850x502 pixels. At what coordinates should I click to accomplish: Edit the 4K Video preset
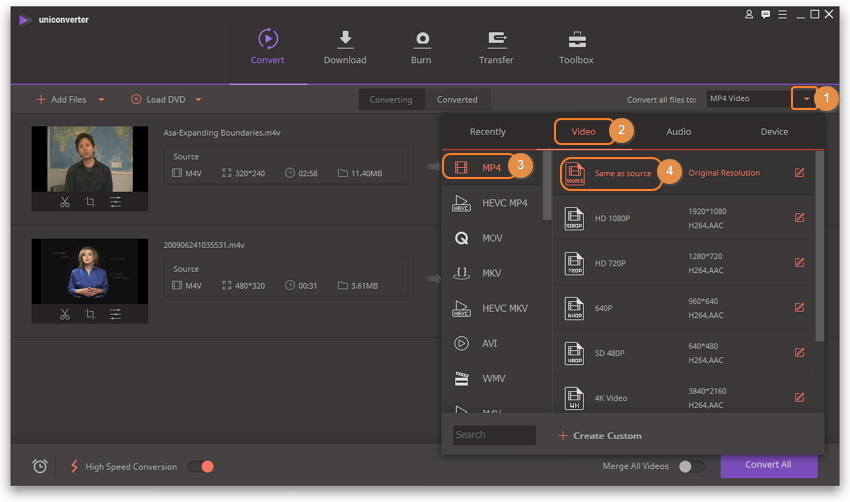tap(799, 398)
